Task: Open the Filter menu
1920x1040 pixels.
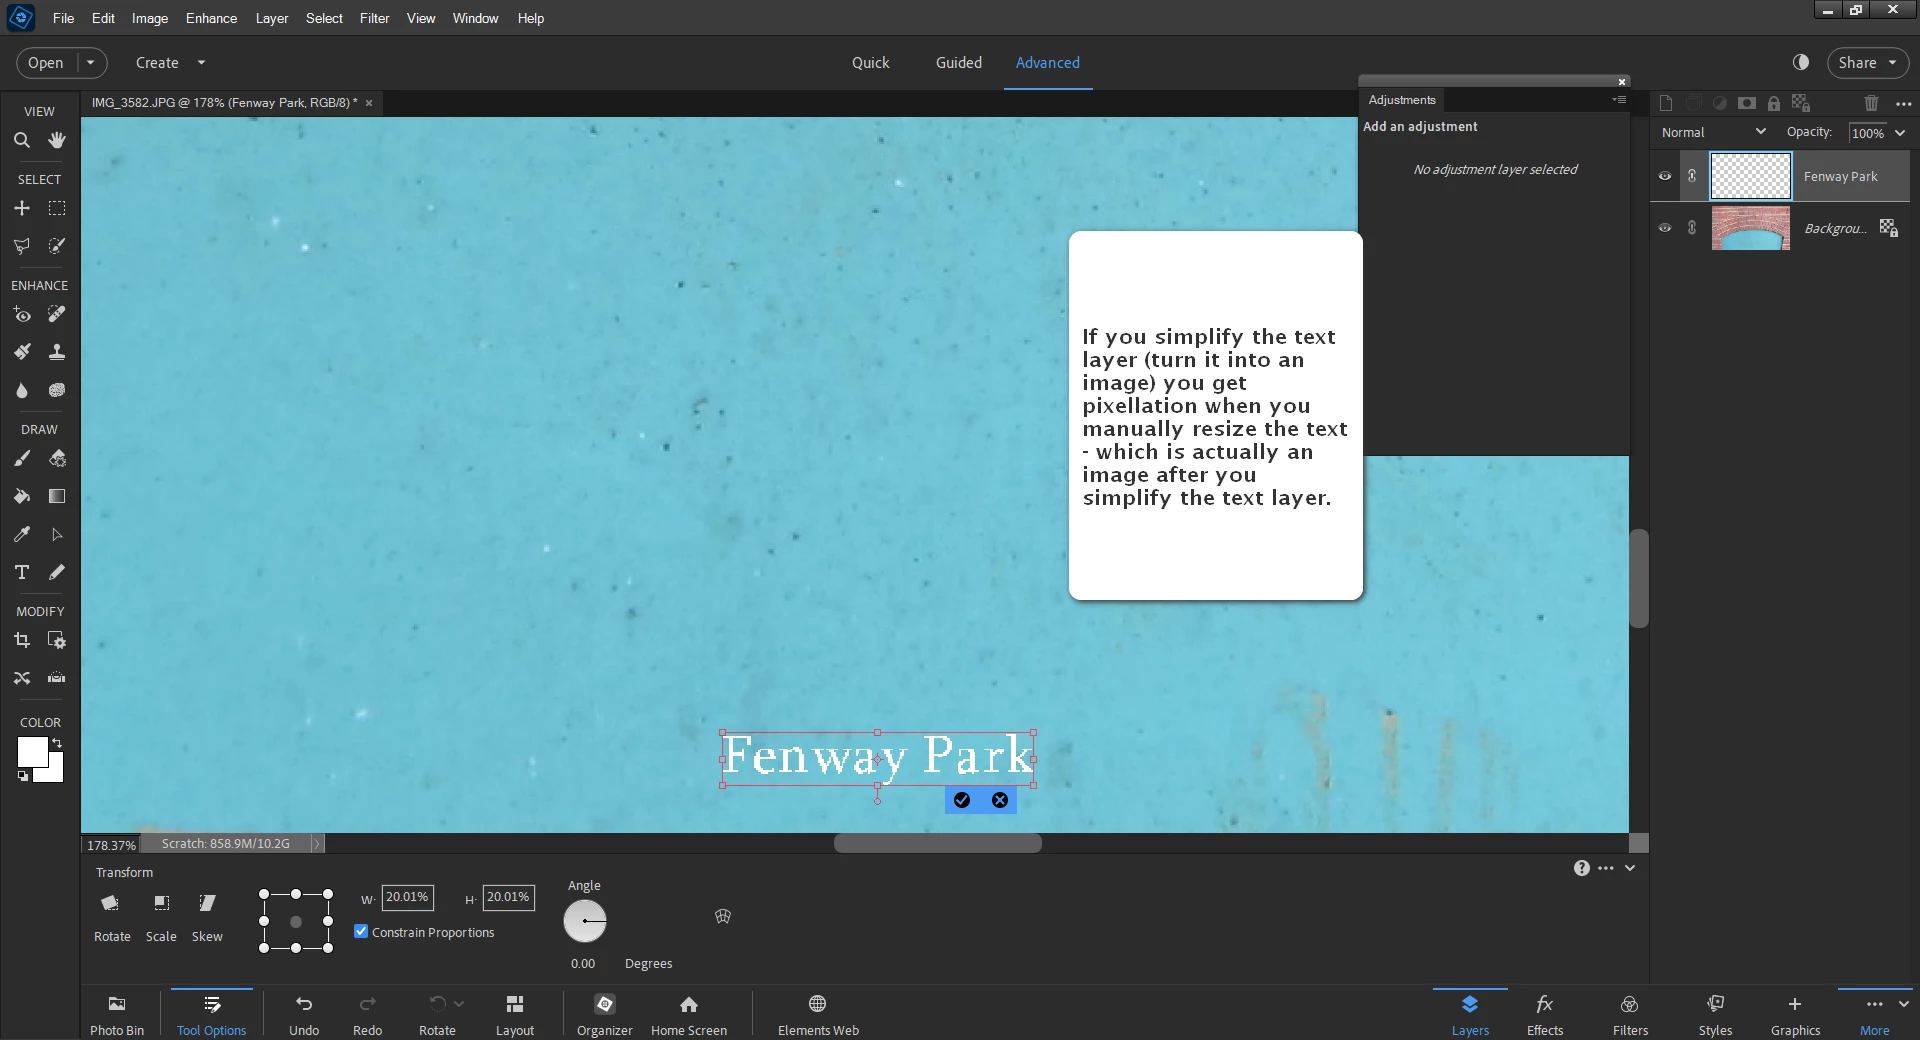Action: (x=374, y=18)
